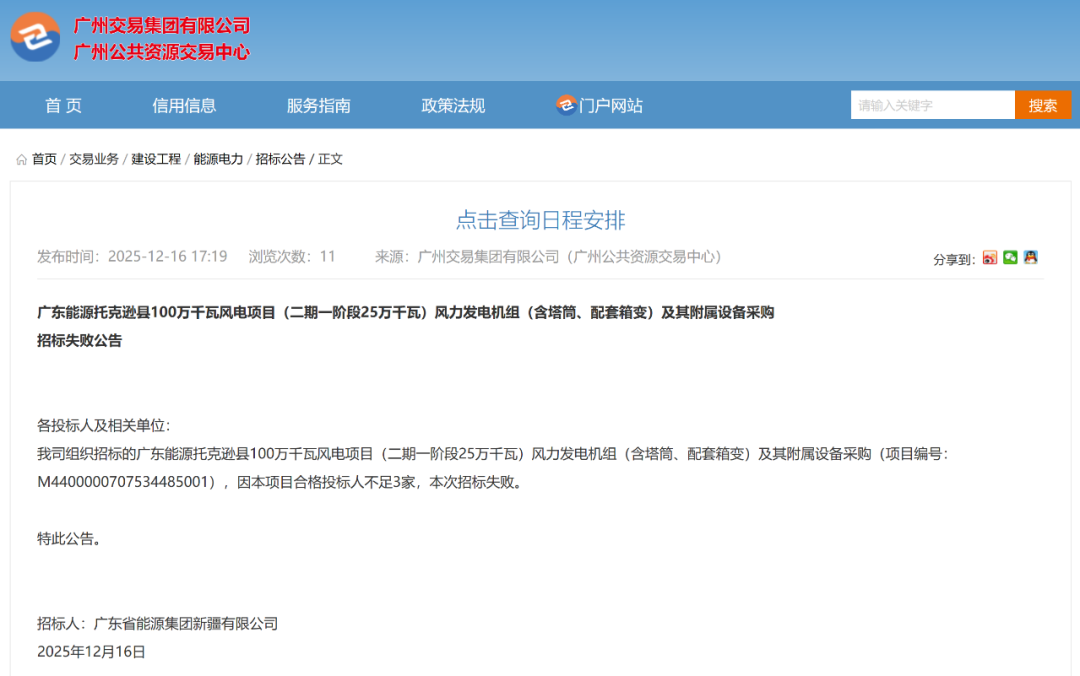
Task: Click the icon beside 门户网站 in navigation
Action: [x=566, y=105]
